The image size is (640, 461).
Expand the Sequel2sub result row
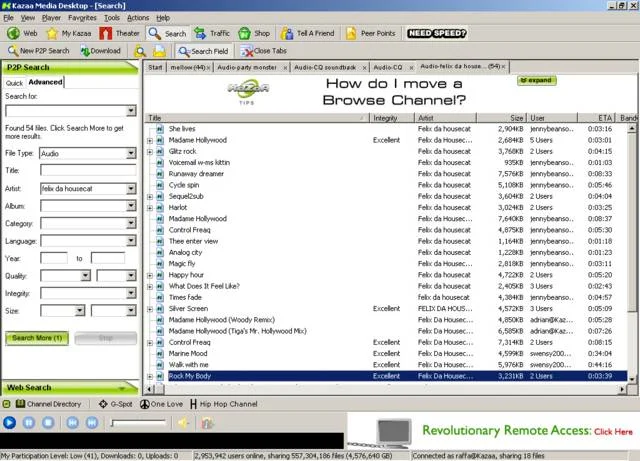(x=150, y=197)
